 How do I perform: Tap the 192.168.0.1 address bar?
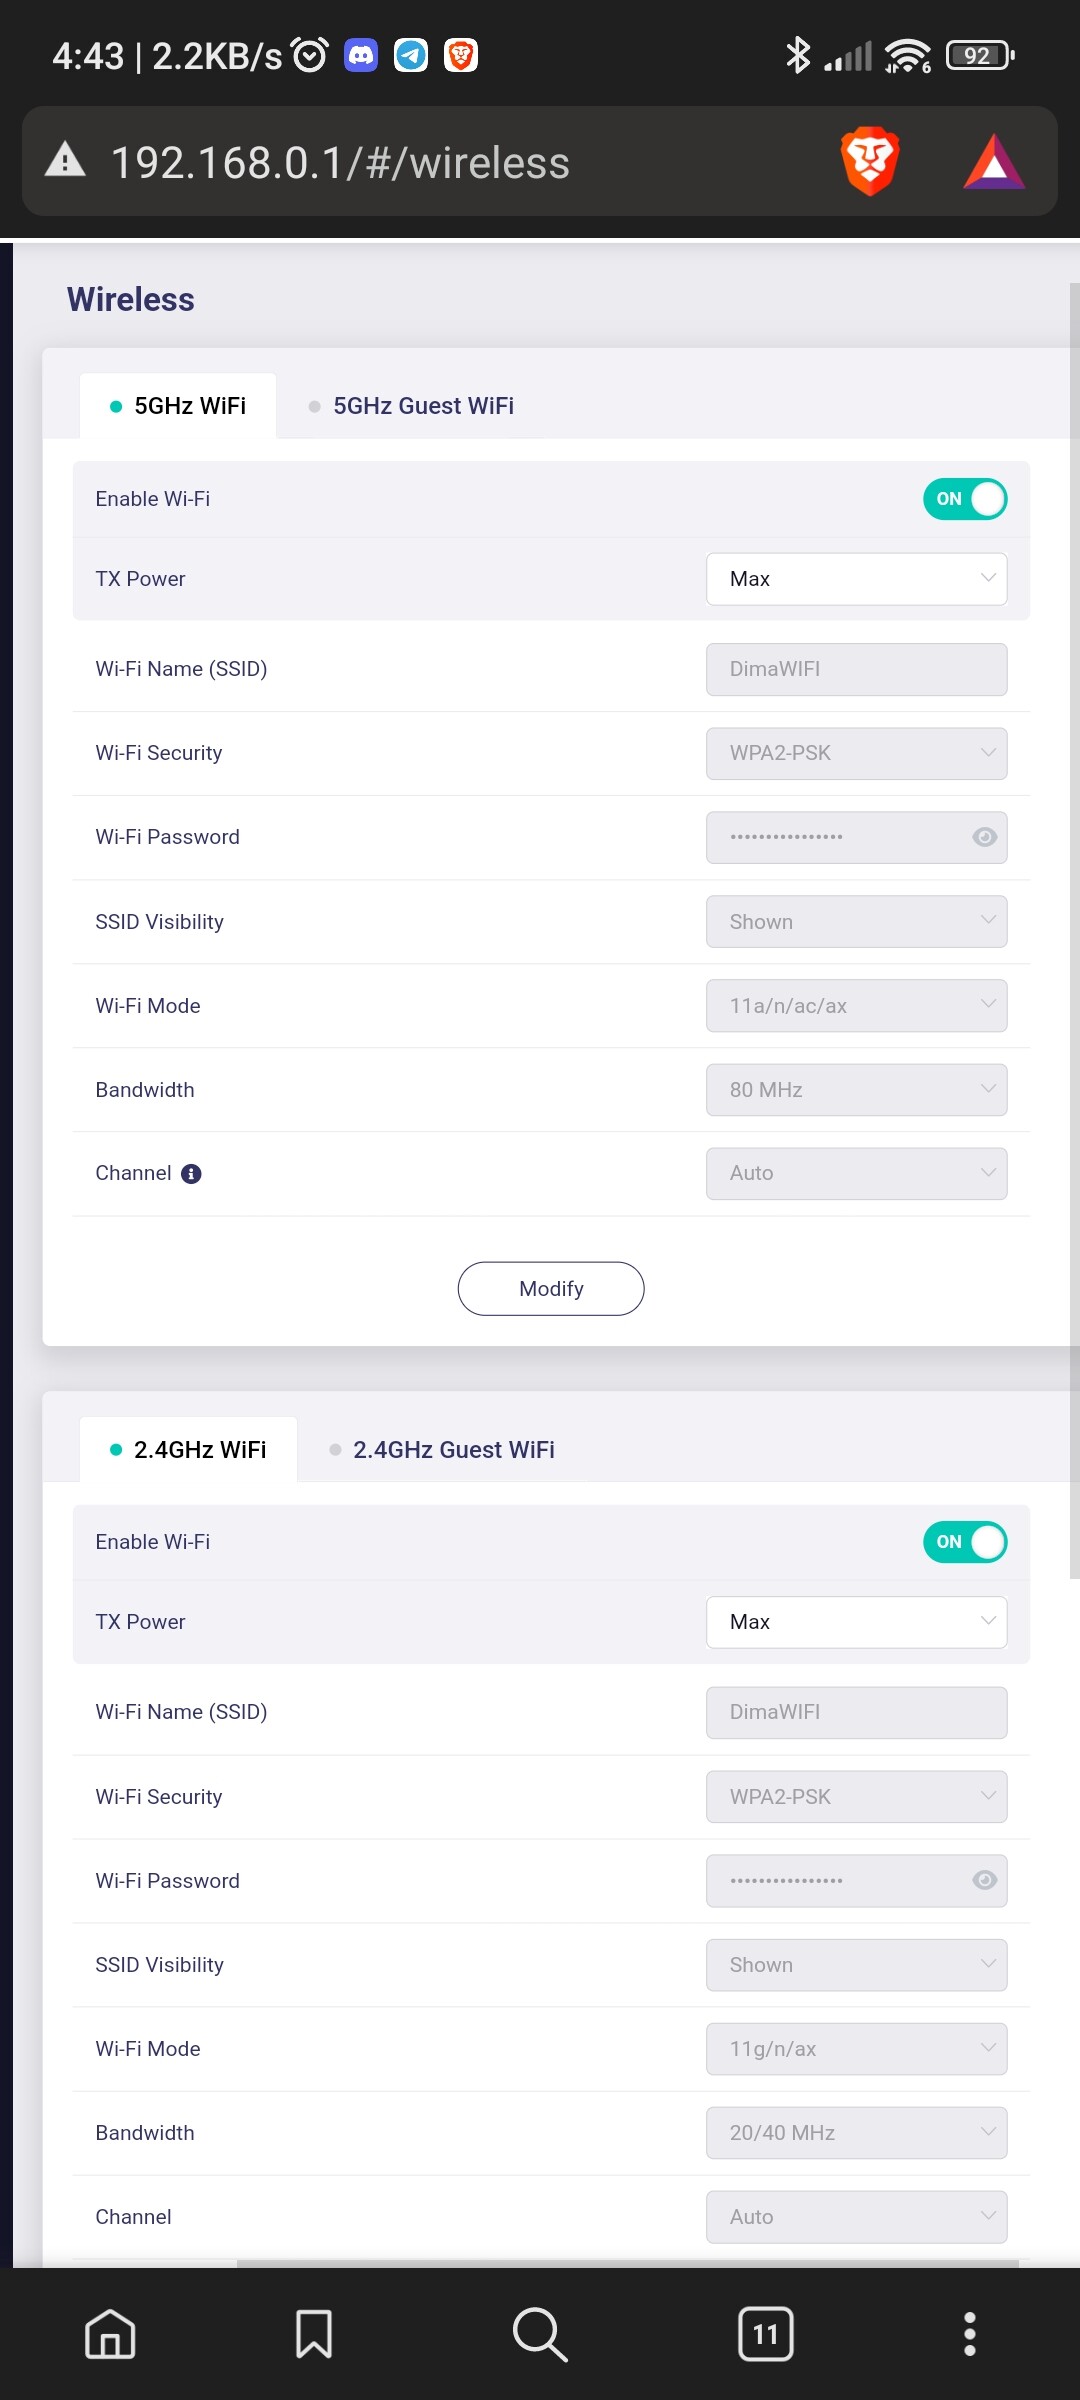pyautogui.click(x=340, y=163)
